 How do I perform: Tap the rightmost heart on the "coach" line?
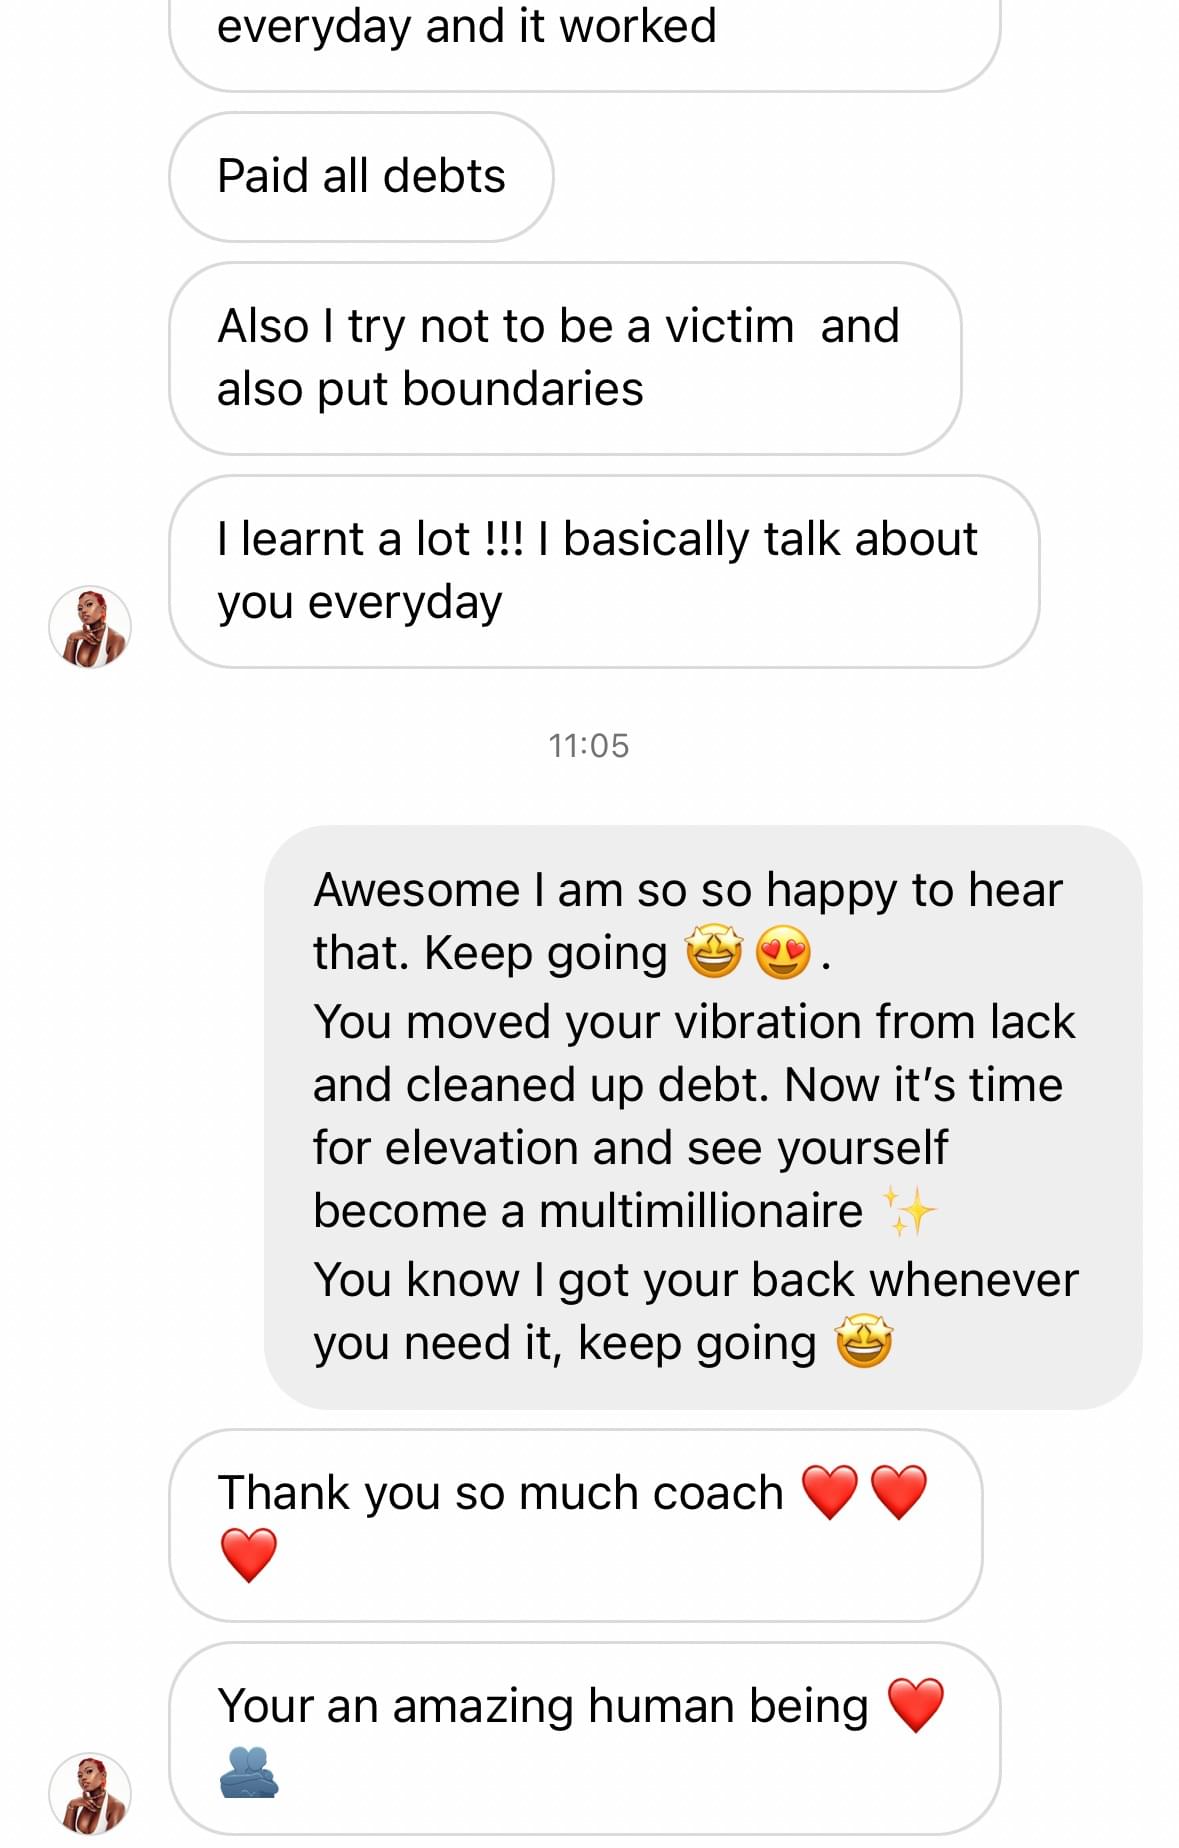click(x=899, y=1492)
